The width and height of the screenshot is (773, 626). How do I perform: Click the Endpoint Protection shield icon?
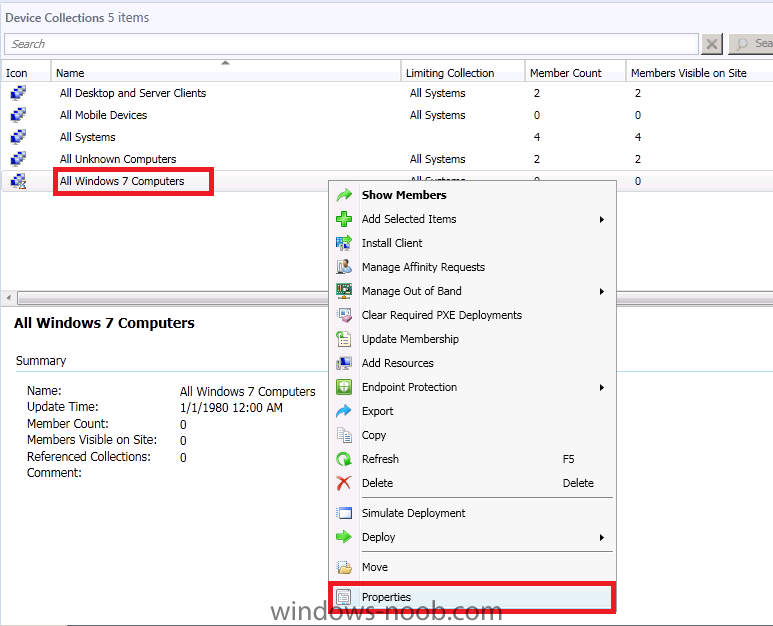click(x=344, y=387)
